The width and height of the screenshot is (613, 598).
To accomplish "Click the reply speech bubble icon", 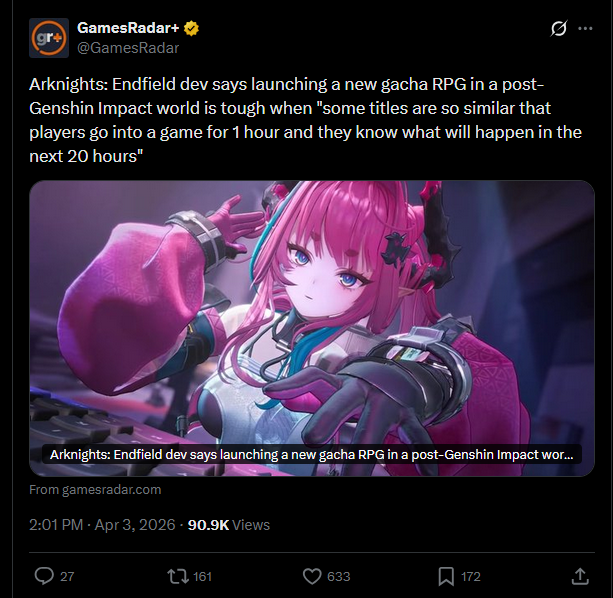I will [44, 576].
